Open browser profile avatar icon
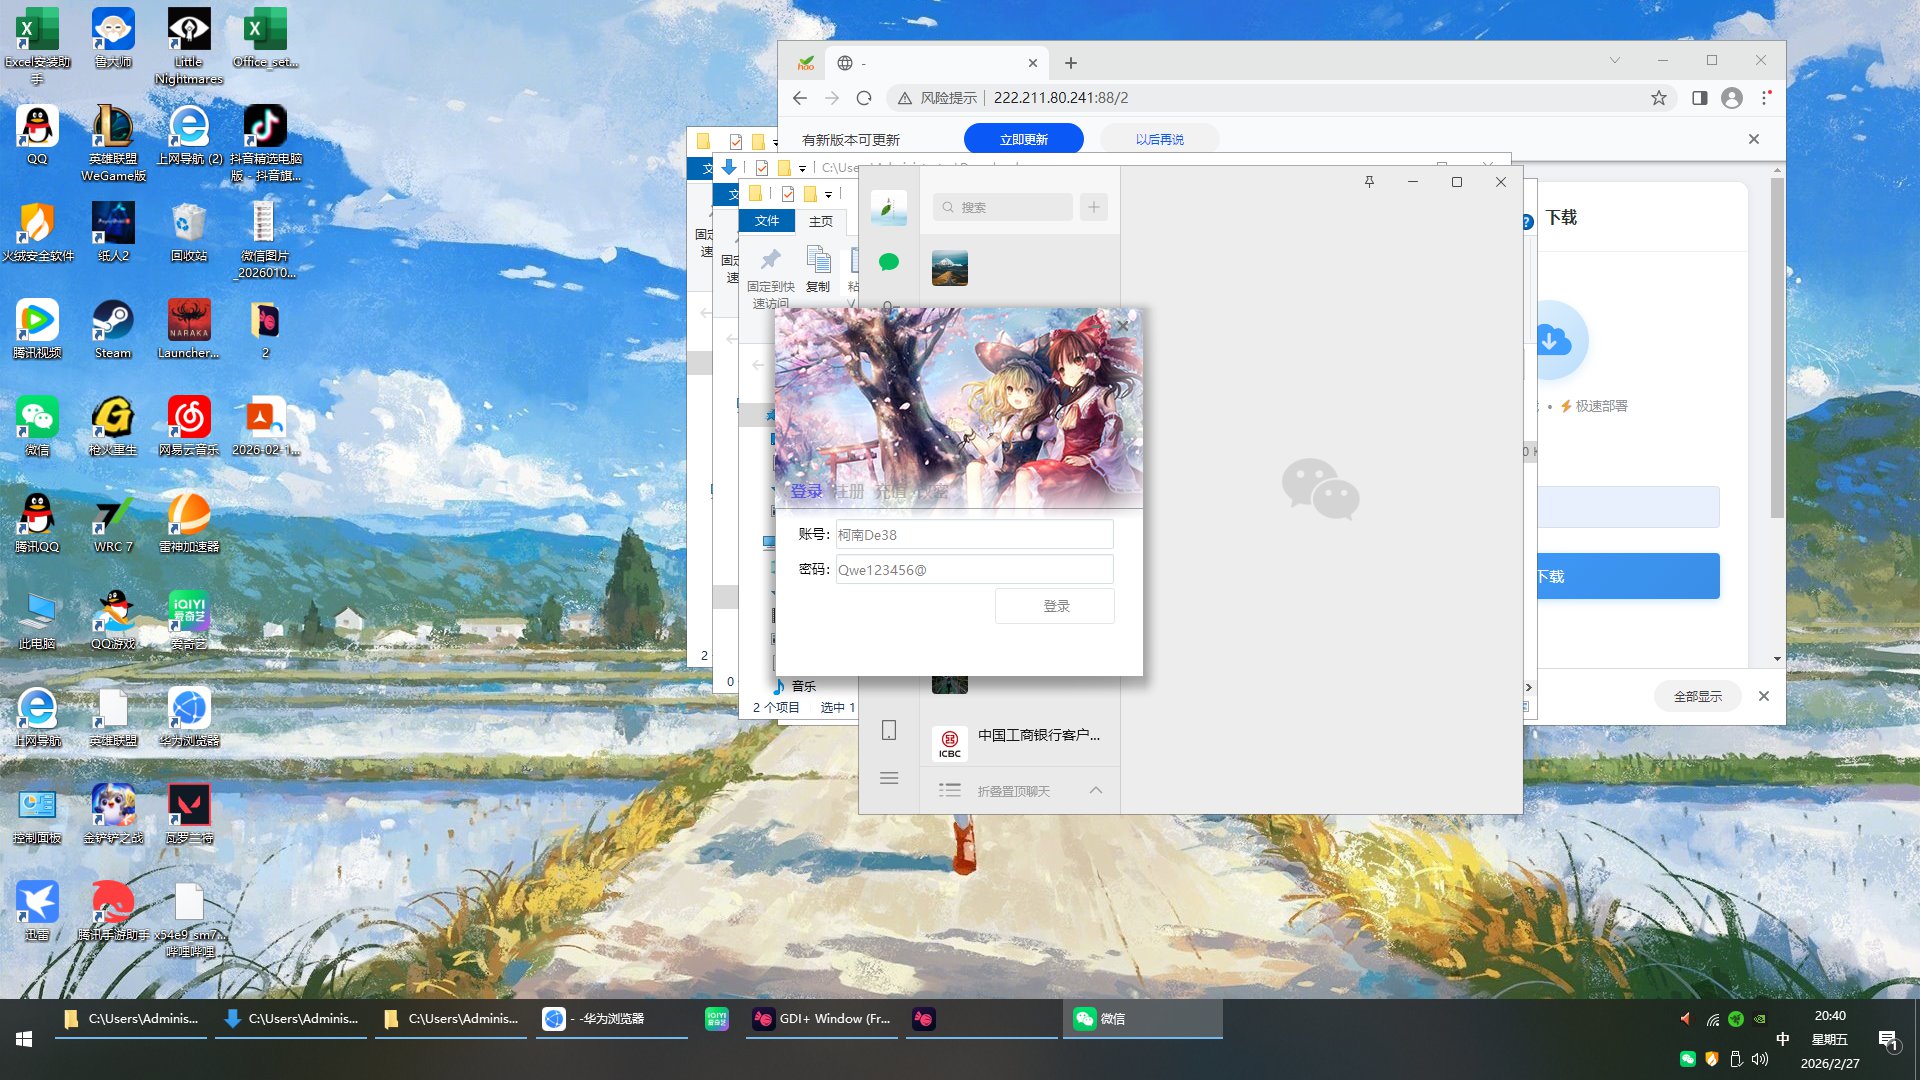Viewport: 1920px width, 1080px height. pos(1732,98)
